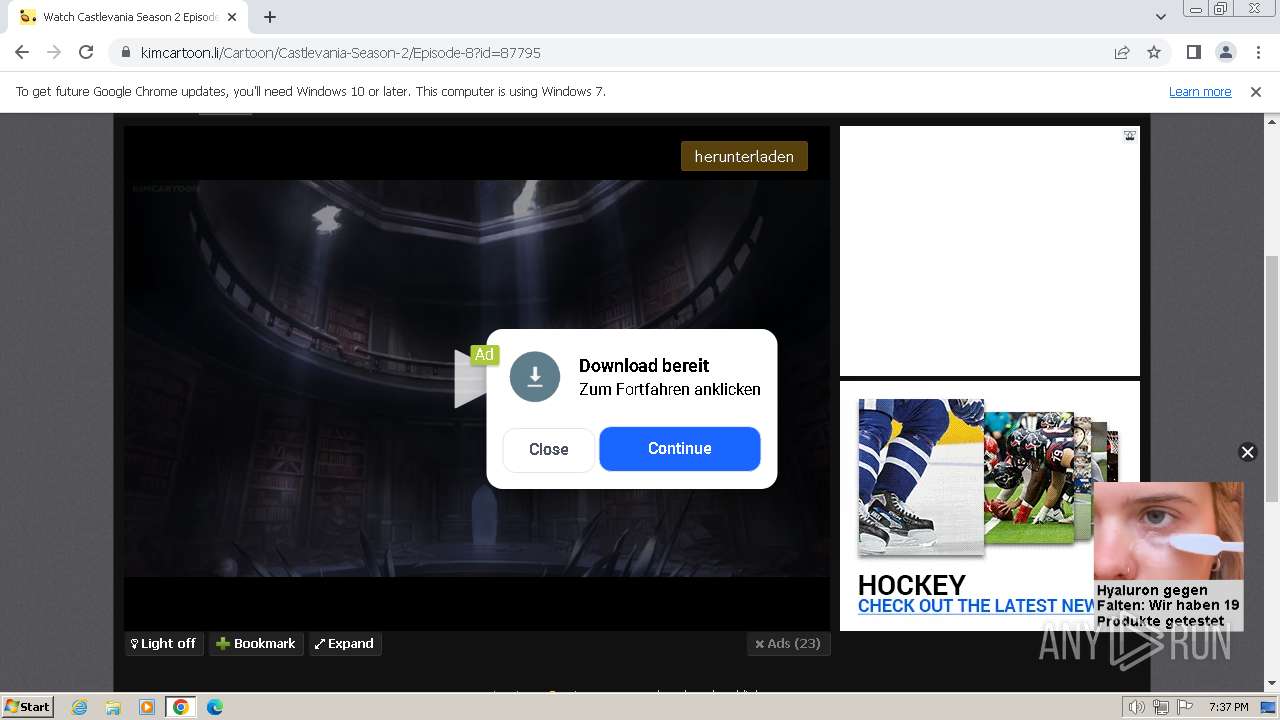Click the Hyaluron gegen Falten ad text
Screen dimensions: 1280x720
click(x=1168, y=606)
